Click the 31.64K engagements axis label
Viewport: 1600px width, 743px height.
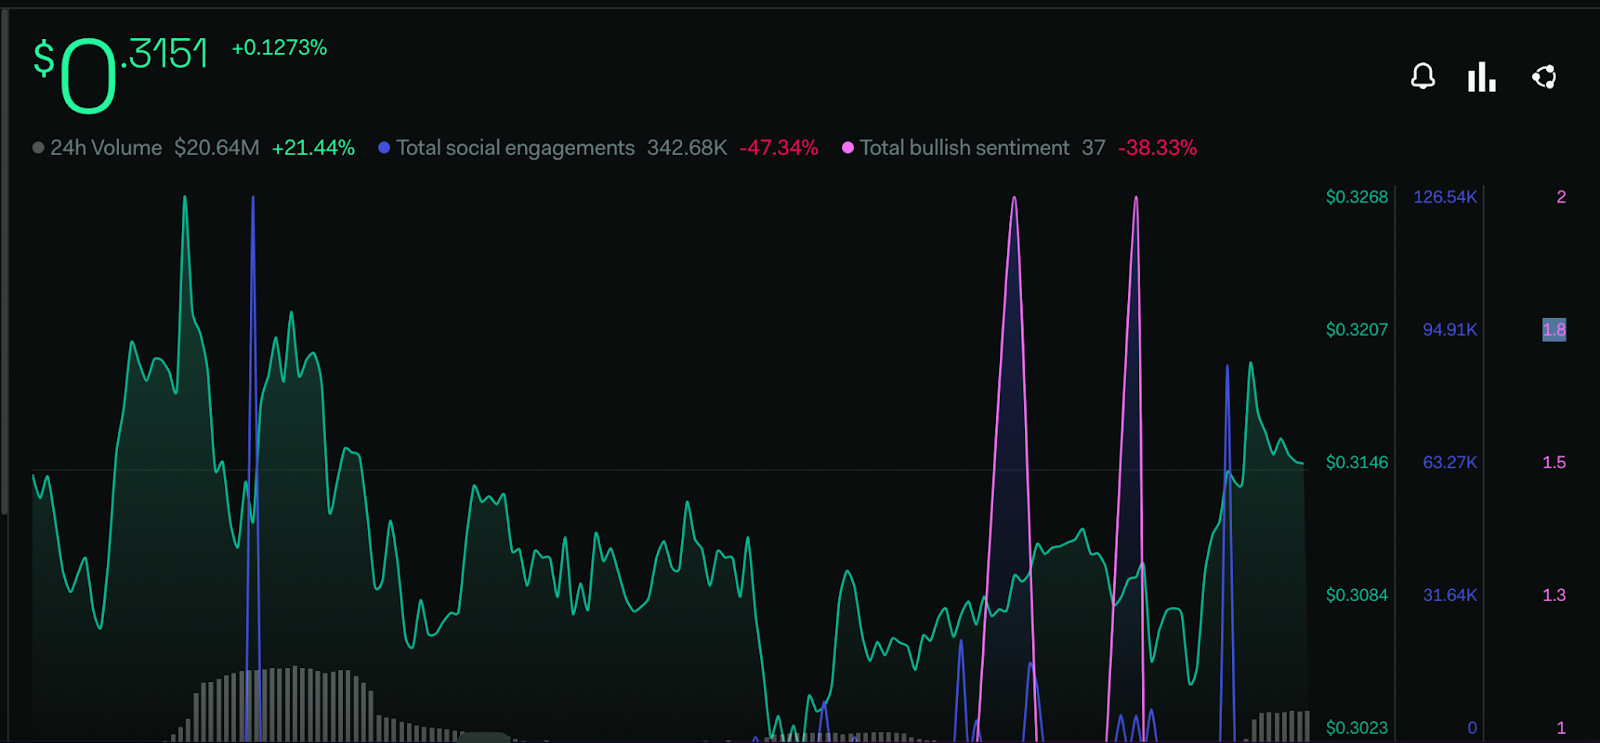[x=1450, y=596]
